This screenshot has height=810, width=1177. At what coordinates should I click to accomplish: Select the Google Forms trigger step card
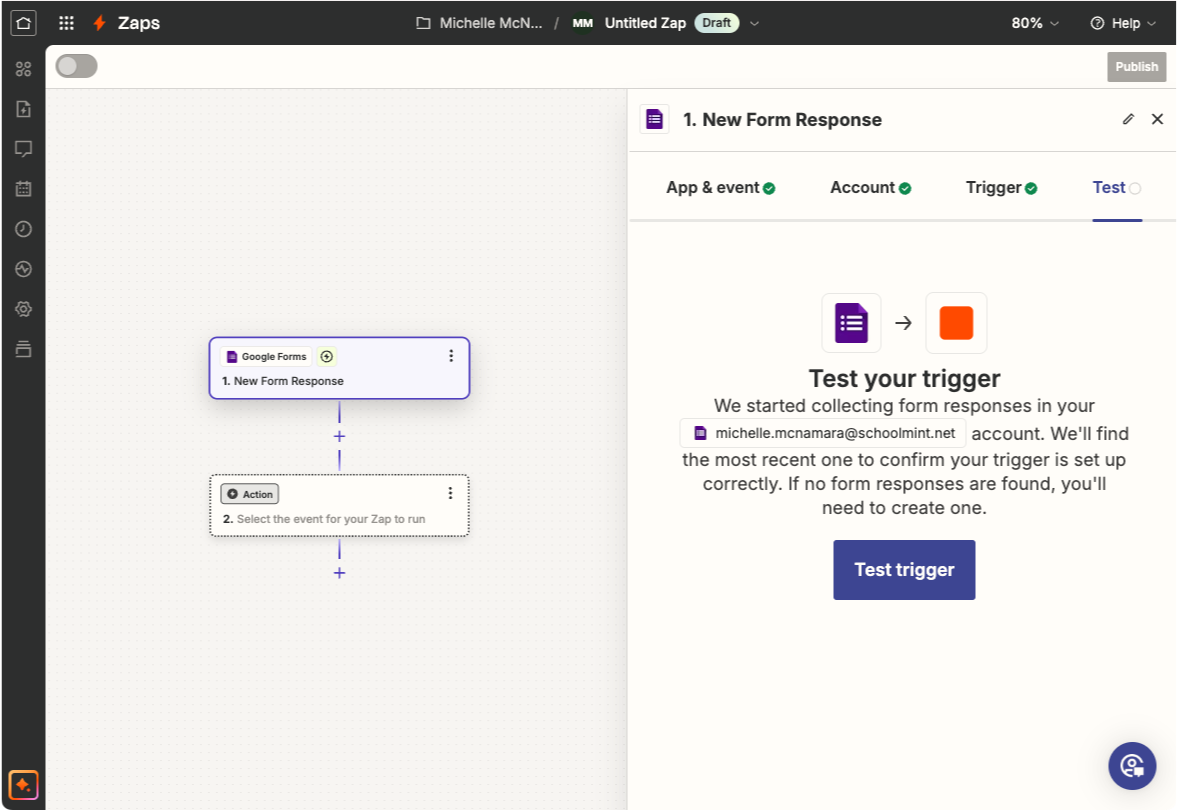tap(339, 368)
